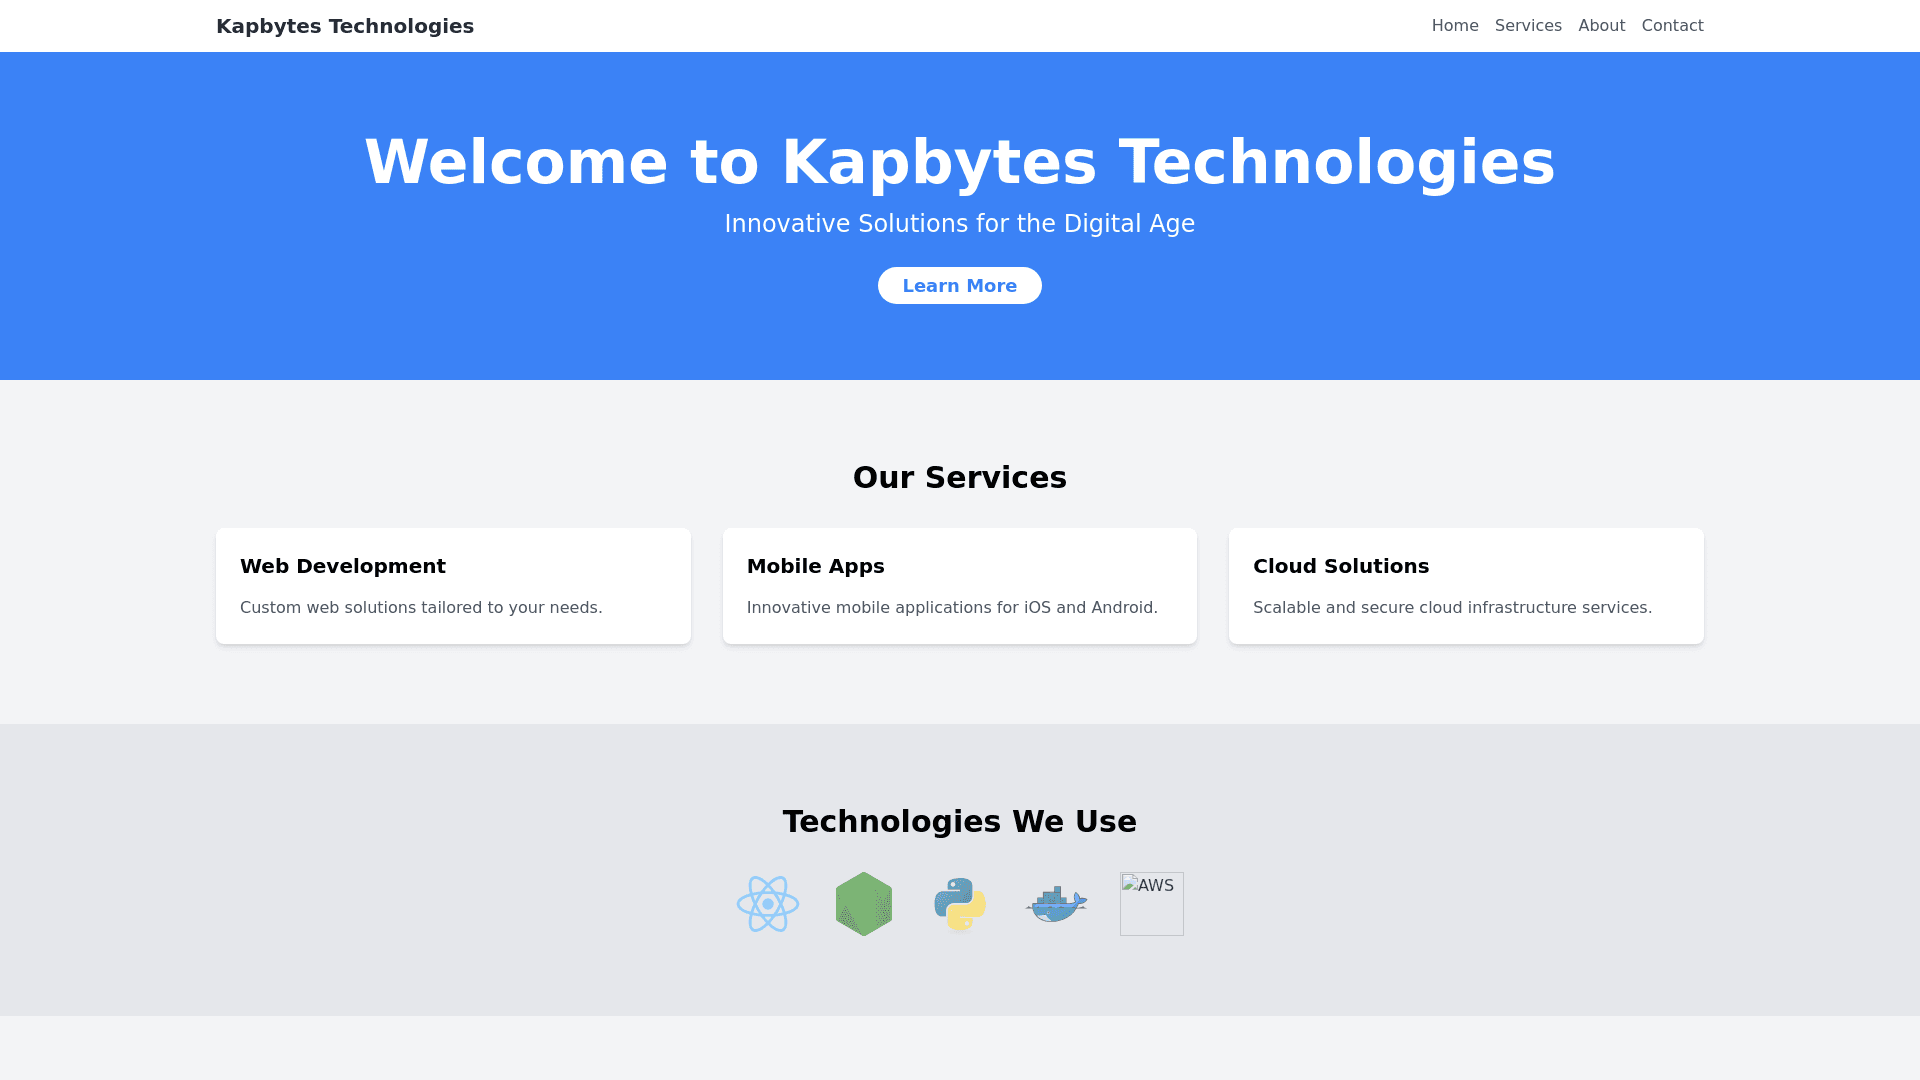Image resolution: width=1920 pixels, height=1080 pixels.
Task: Click the Cloud Solutions card description text
Action: coord(1452,608)
